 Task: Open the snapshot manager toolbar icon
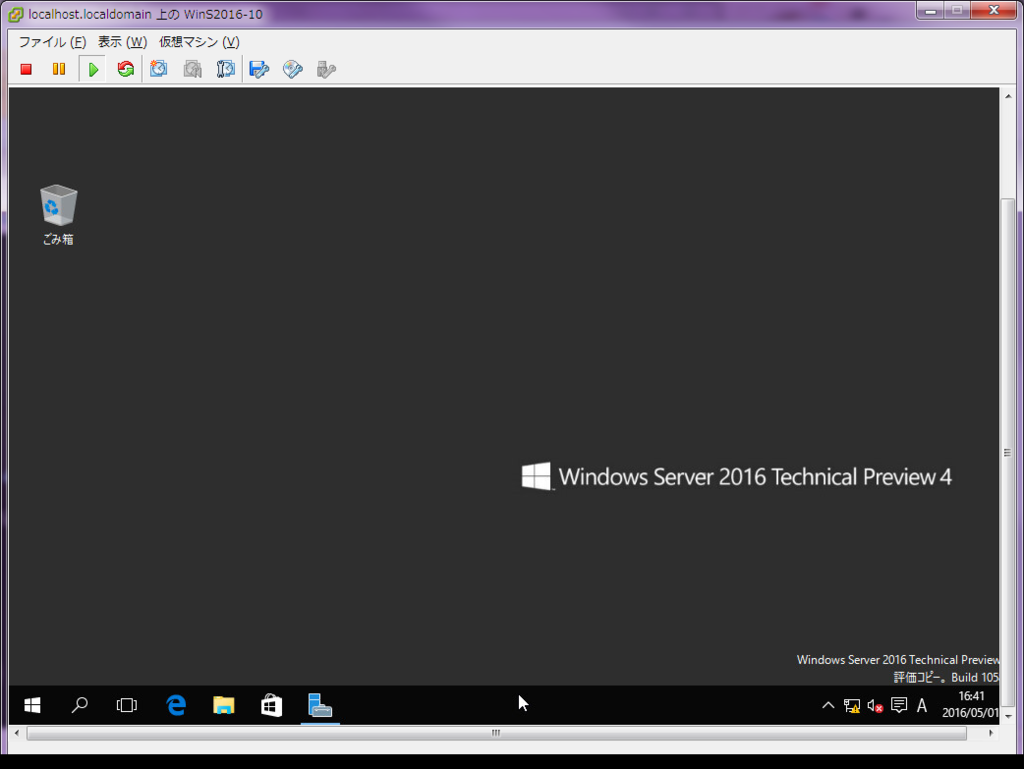(x=225, y=68)
